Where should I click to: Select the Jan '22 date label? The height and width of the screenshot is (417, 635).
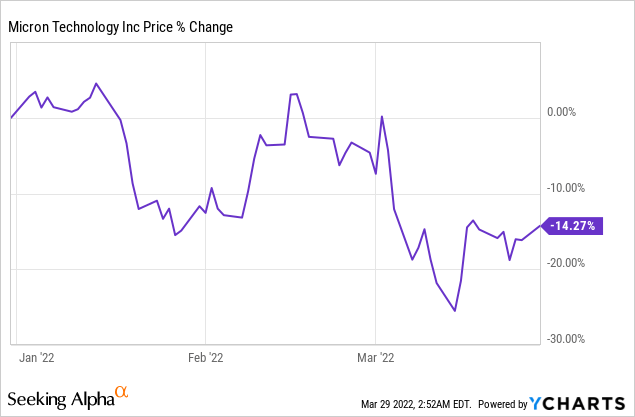coord(36,355)
